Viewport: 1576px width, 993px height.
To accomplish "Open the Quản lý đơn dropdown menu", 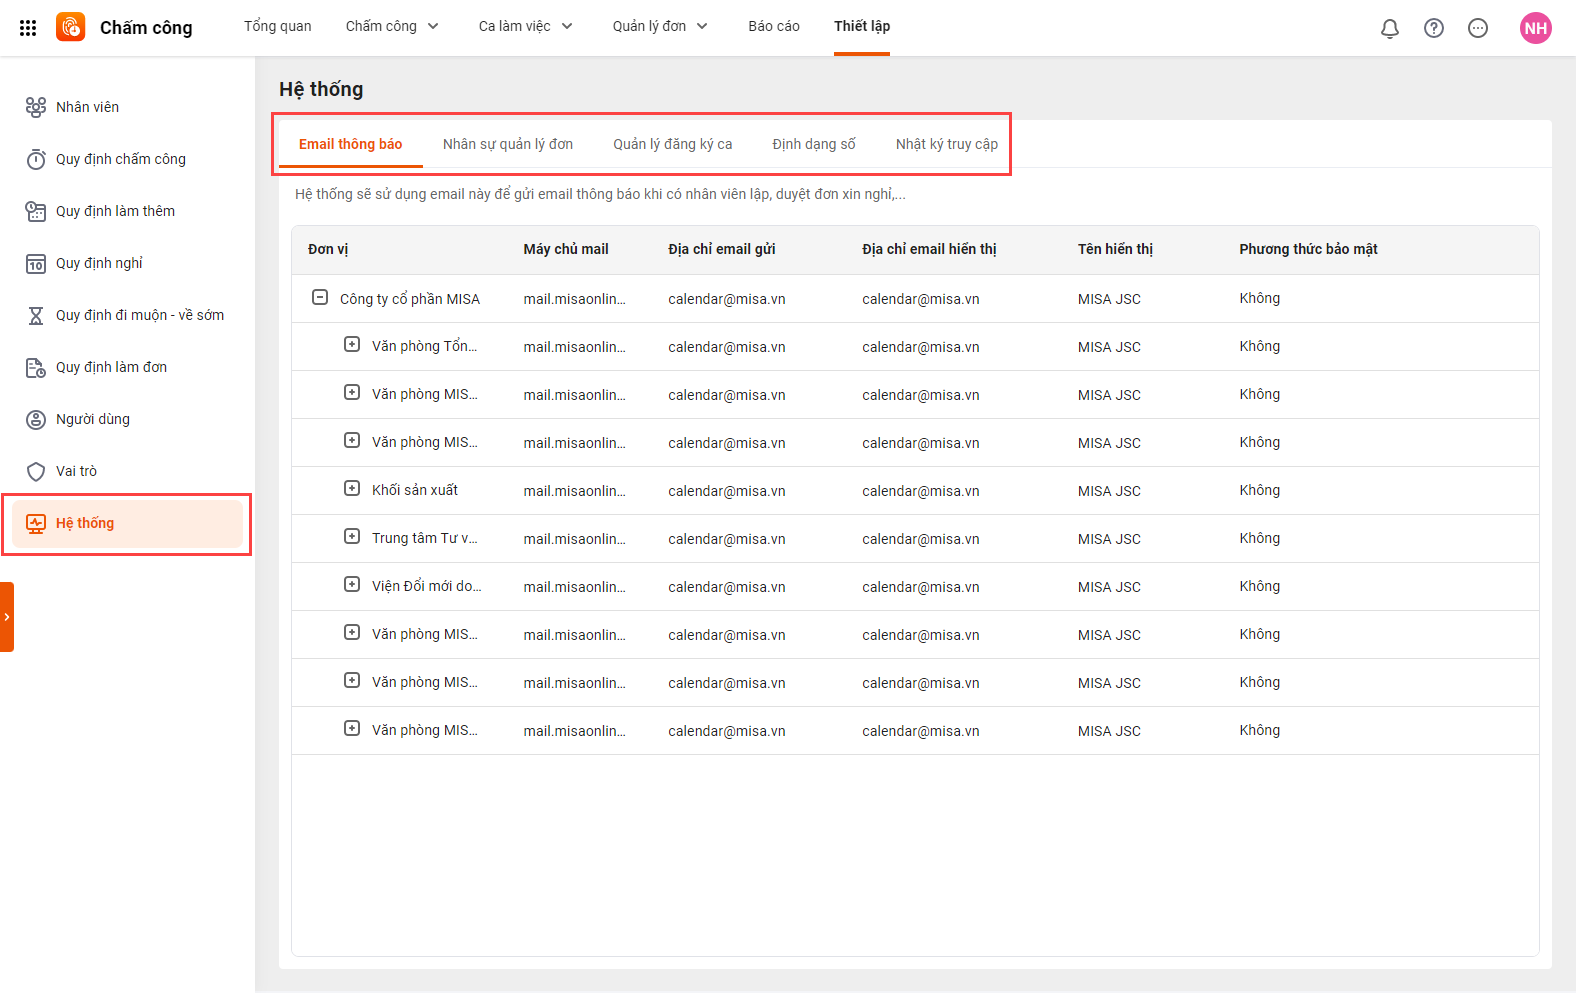I will pos(660,26).
